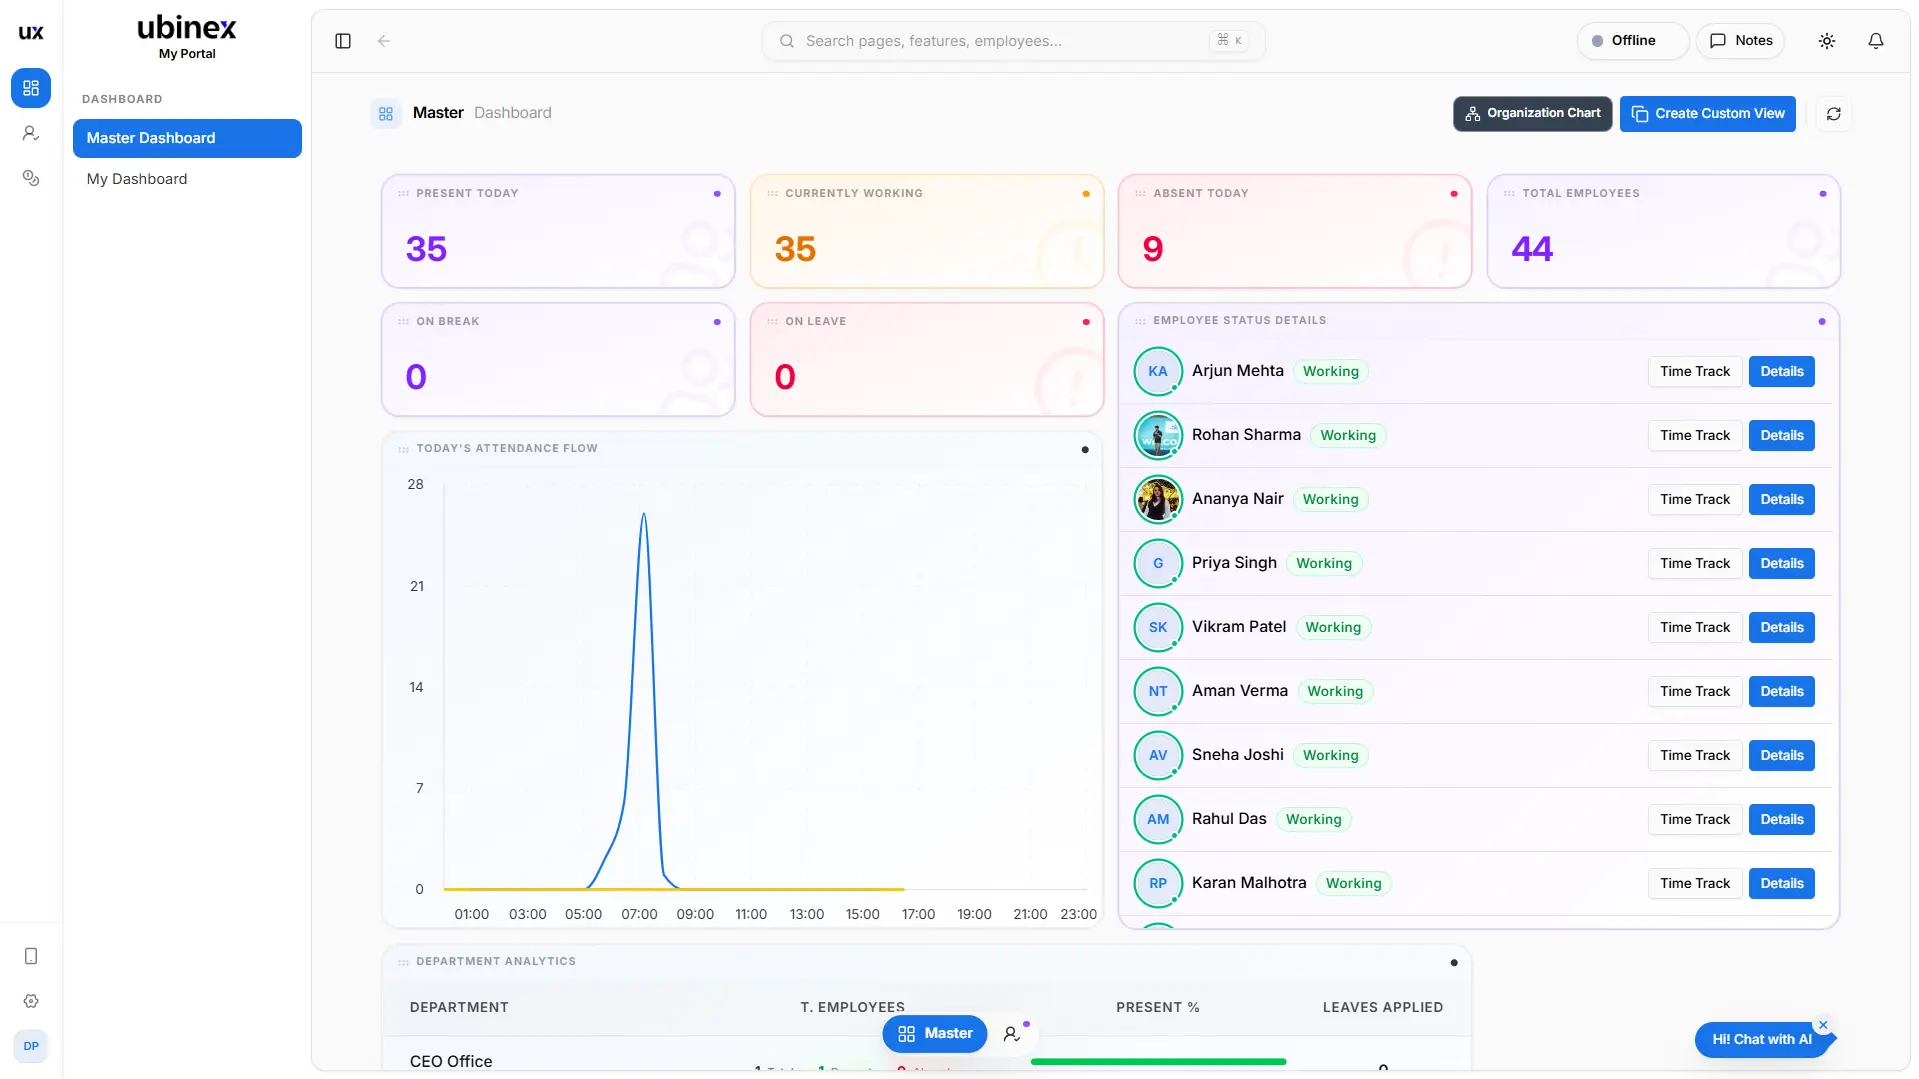Screen dimensions: 1919x1079
Task: Click the person icon beside Master pill
Action: 1012,1034
